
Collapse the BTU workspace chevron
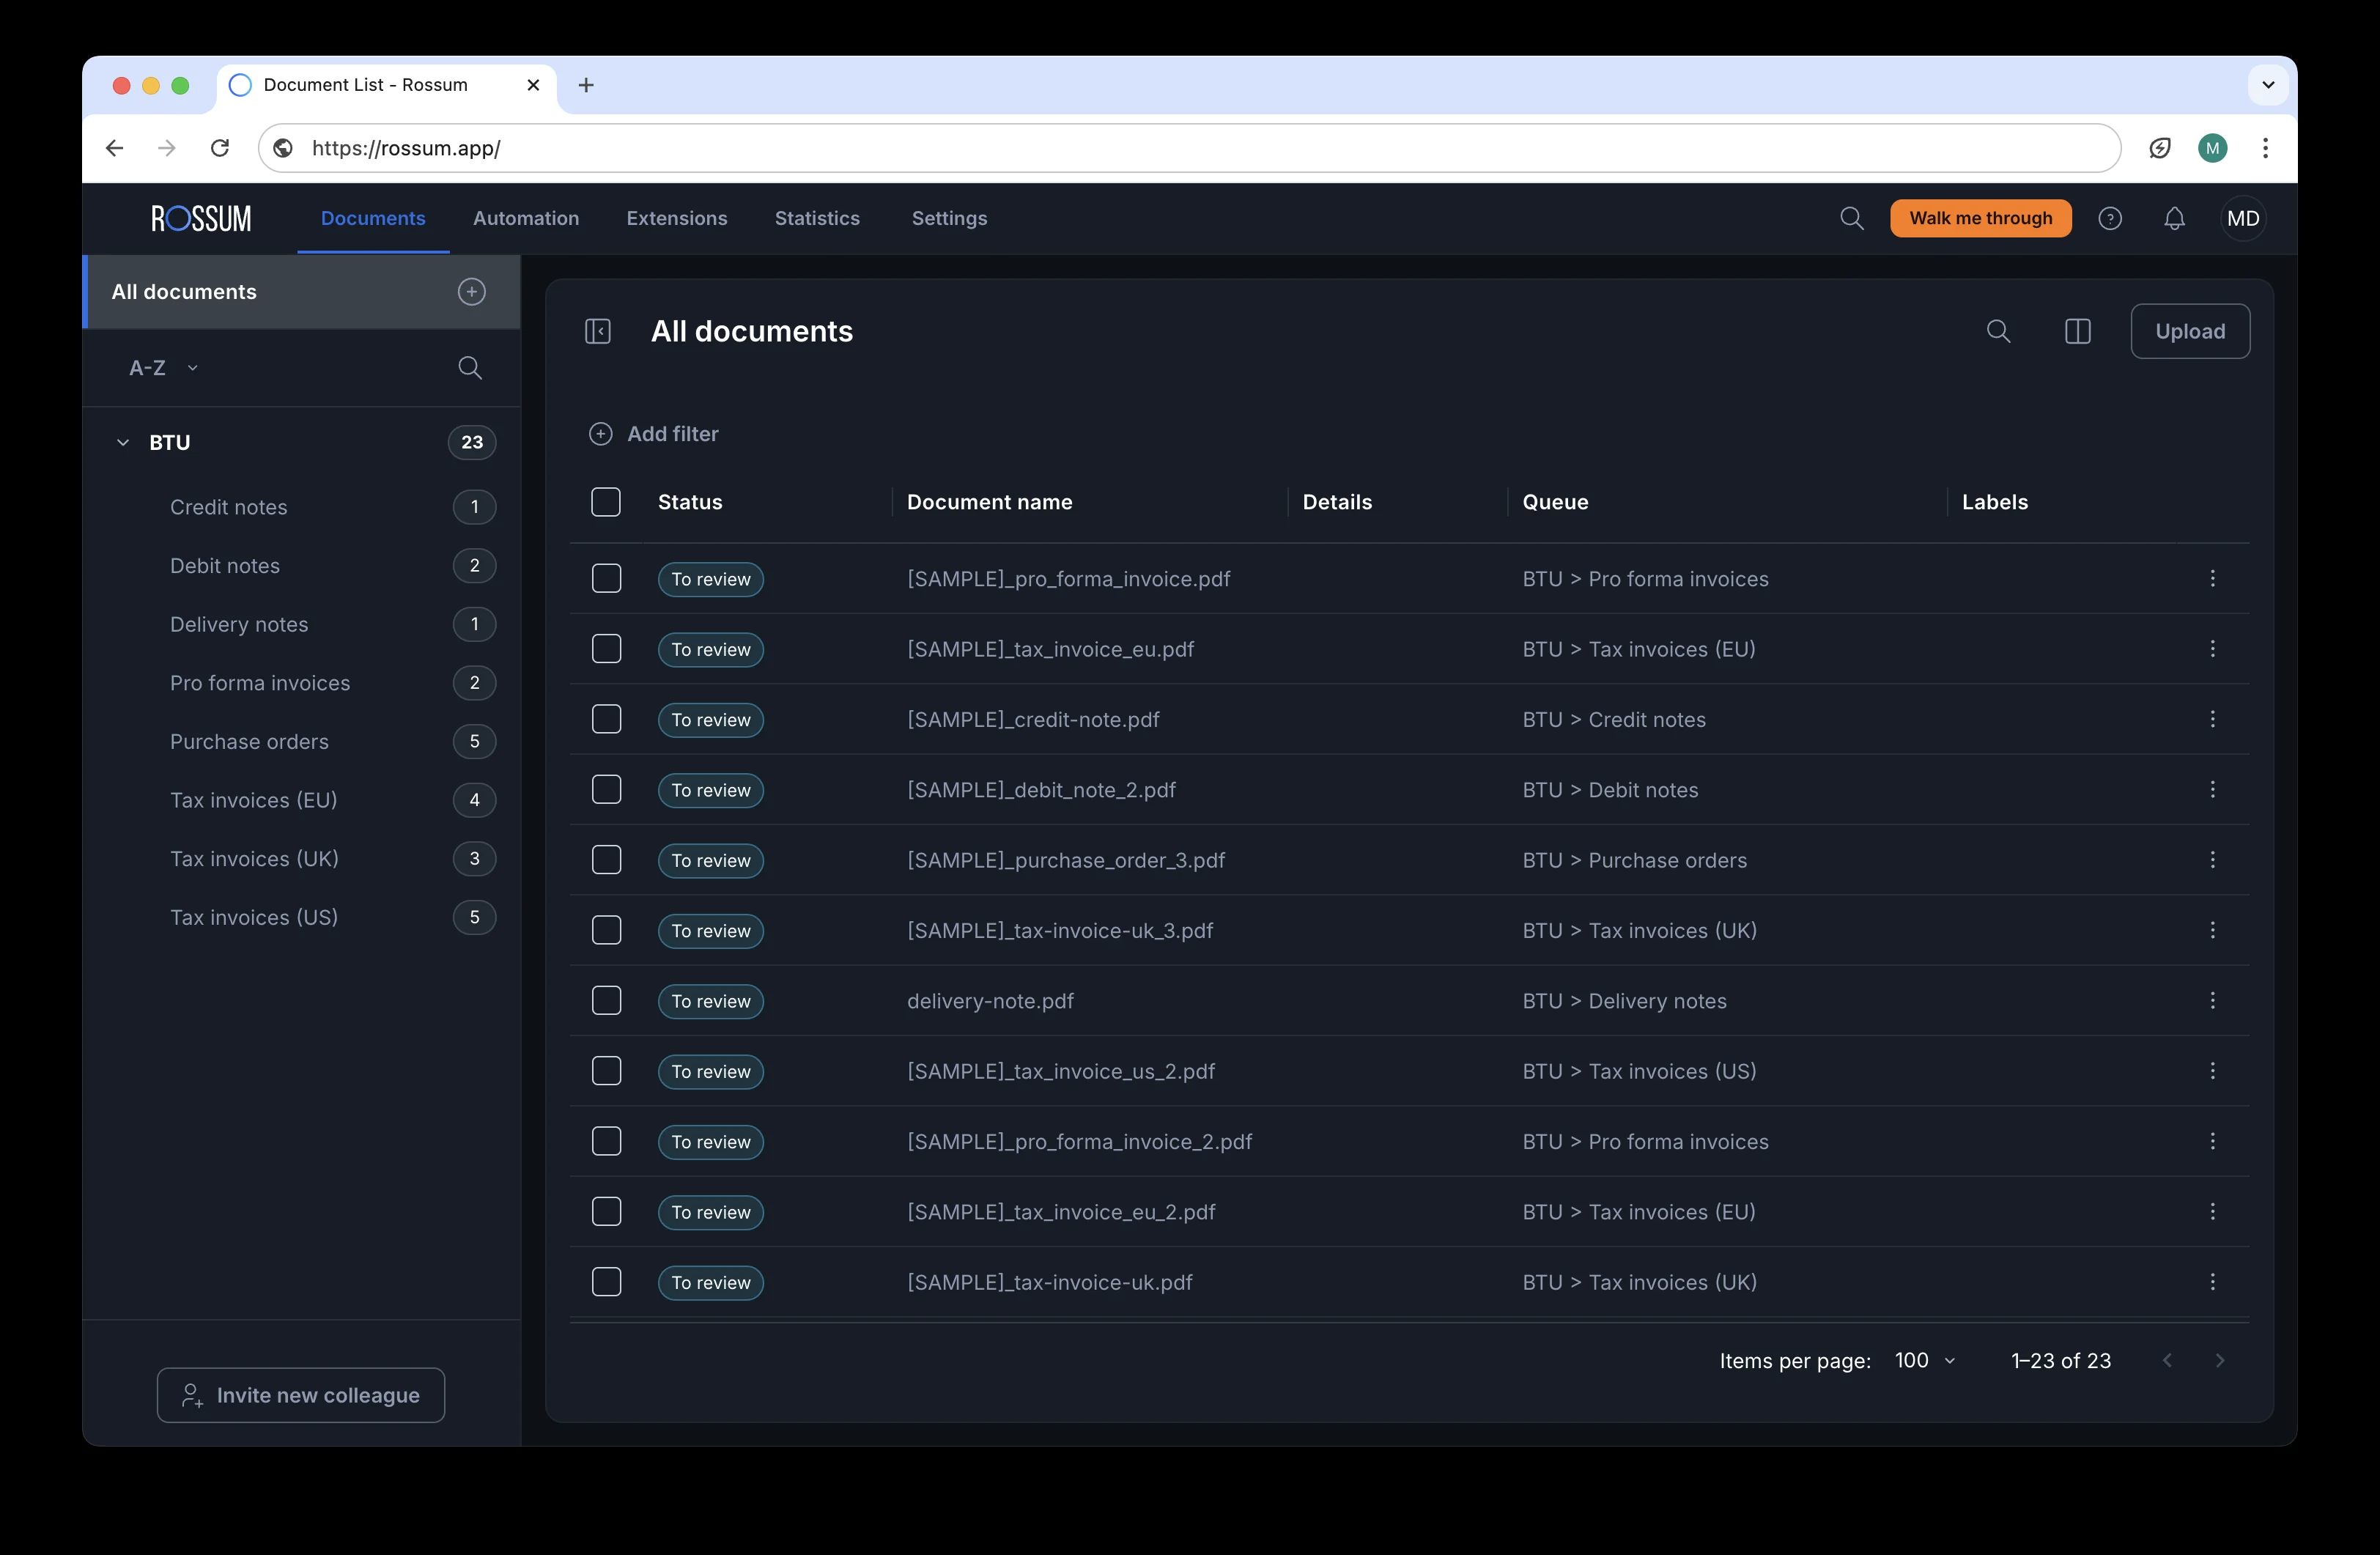point(123,442)
